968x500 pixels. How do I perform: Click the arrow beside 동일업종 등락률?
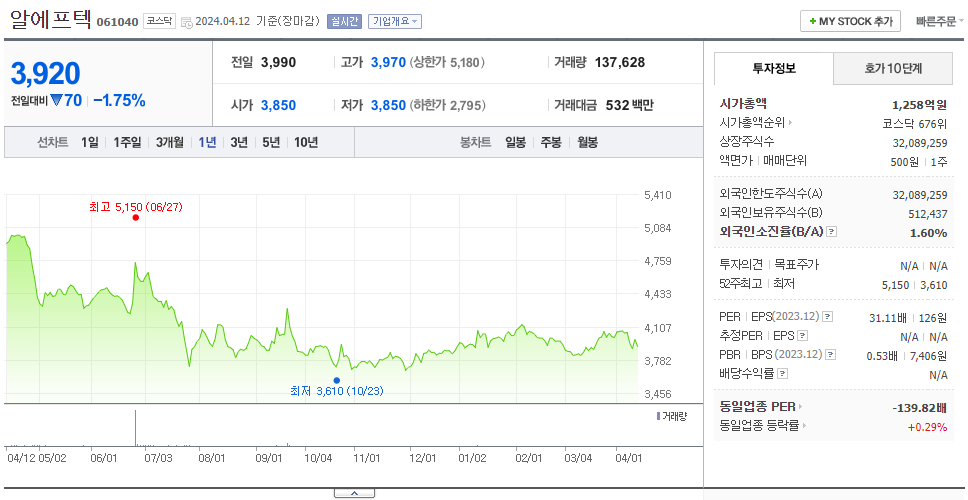tap(804, 425)
